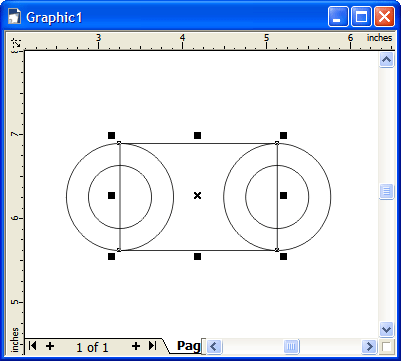Go to last page navigation arrow
The height and width of the screenshot is (361, 401).
click(152, 346)
